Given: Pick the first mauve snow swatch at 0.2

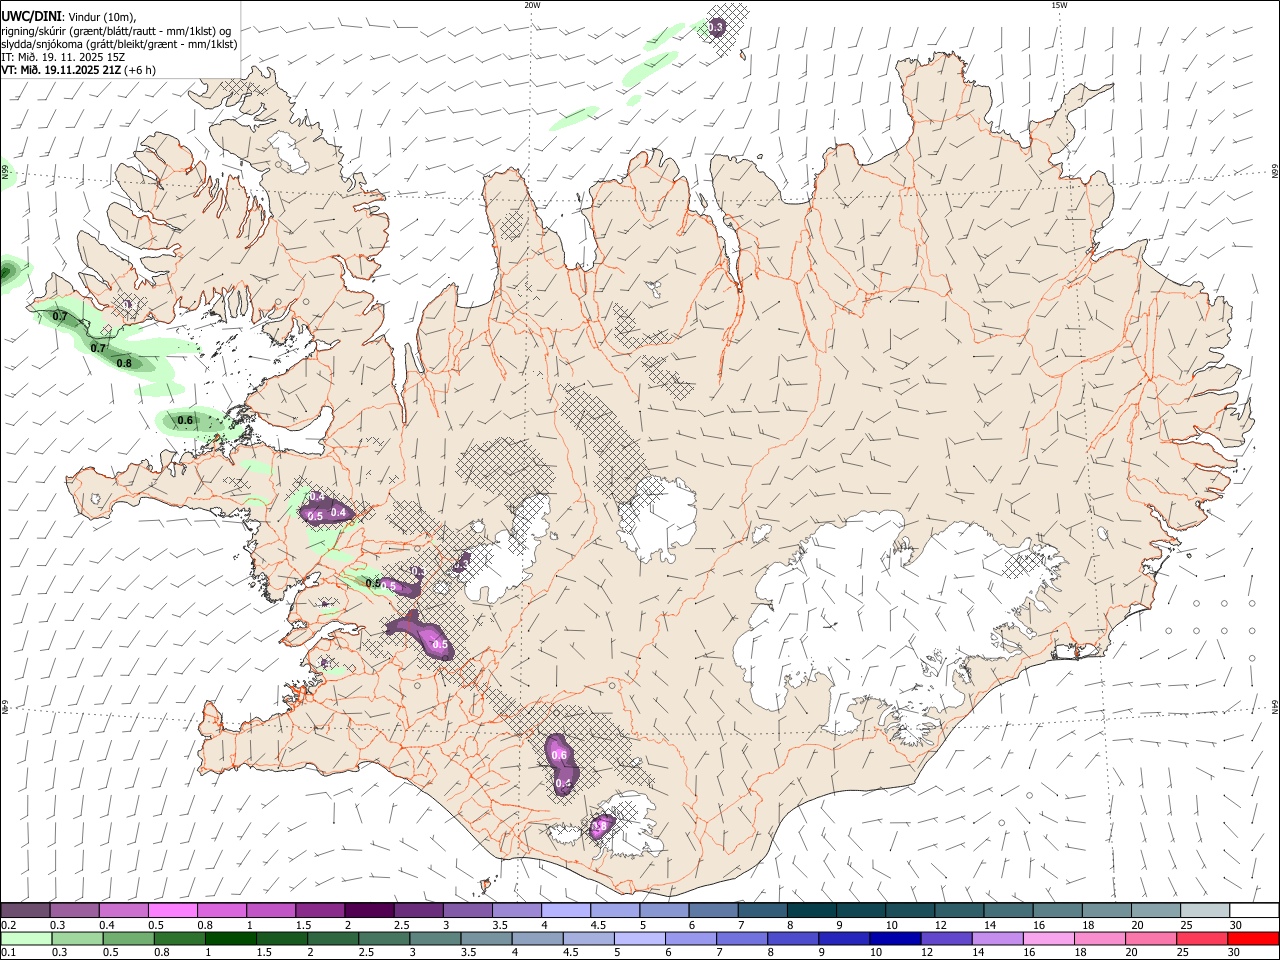Looking at the screenshot, I should point(25,910).
